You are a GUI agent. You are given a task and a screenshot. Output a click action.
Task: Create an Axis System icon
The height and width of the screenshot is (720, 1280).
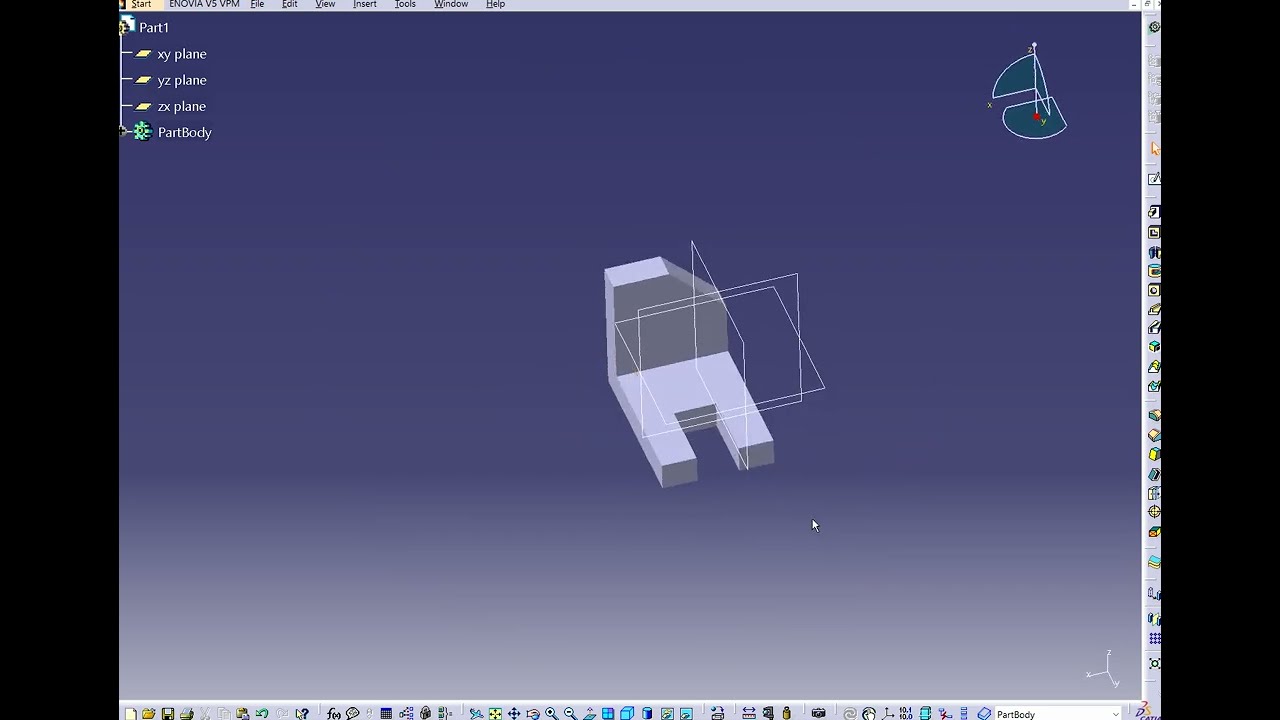[x=888, y=713]
